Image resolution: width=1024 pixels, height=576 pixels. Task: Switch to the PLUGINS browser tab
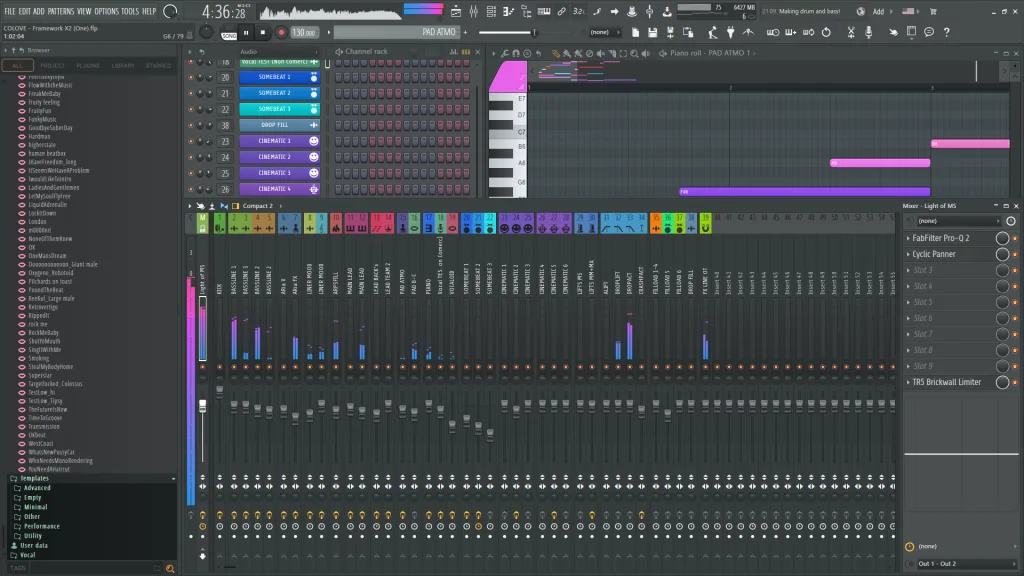coord(88,65)
